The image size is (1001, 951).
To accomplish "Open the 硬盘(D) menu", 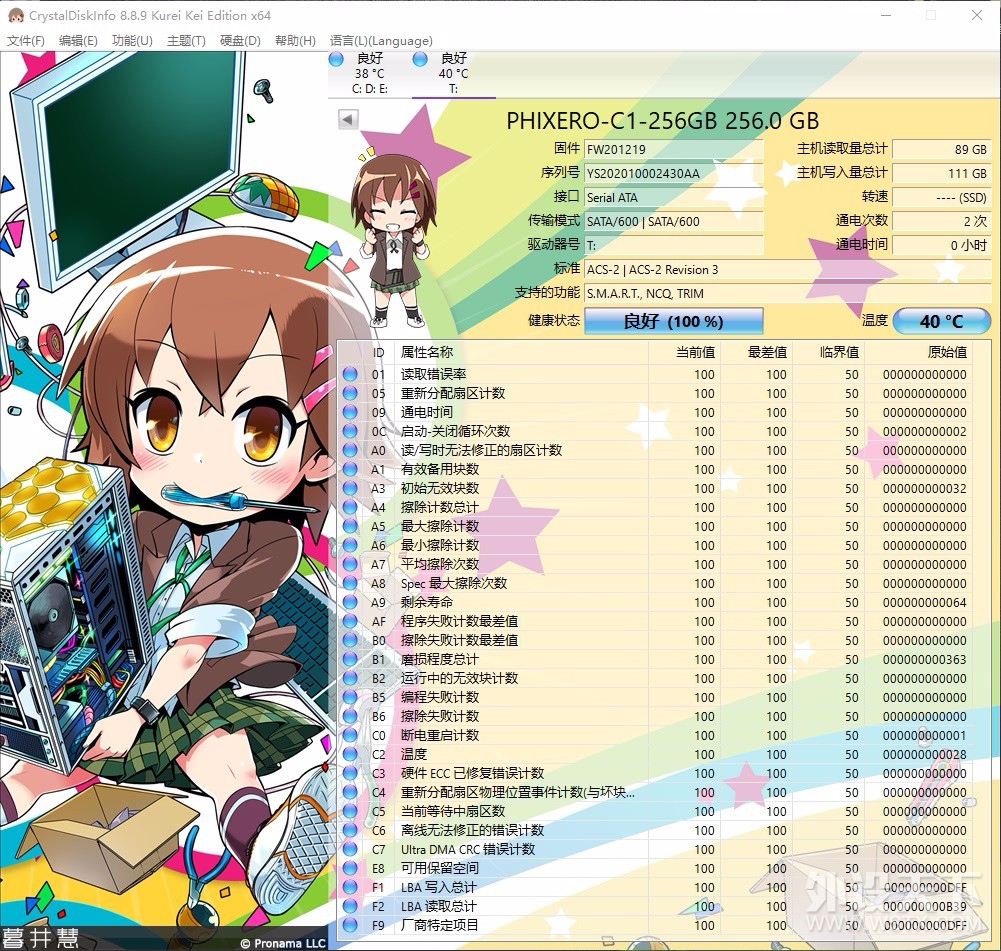I will (x=240, y=41).
